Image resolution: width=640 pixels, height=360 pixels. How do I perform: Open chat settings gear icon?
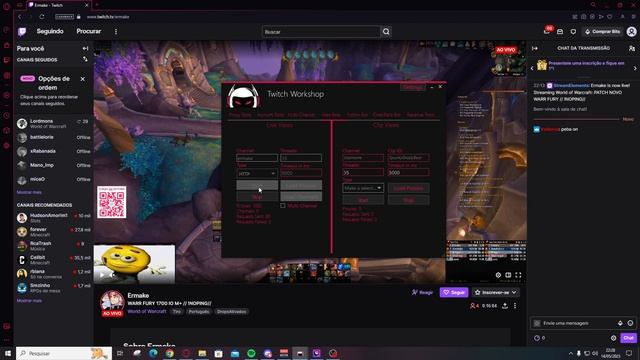(x=613, y=338)
